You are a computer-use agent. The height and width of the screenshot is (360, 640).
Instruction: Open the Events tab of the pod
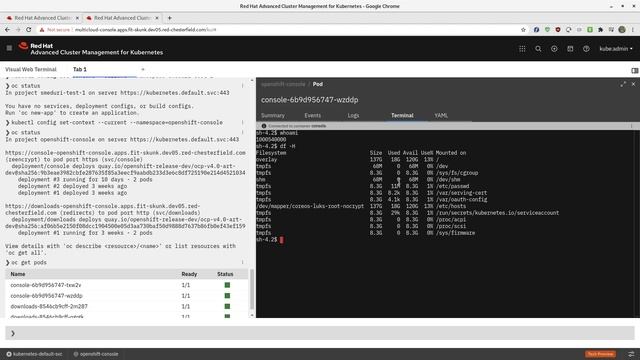click(x=313, y=116)
